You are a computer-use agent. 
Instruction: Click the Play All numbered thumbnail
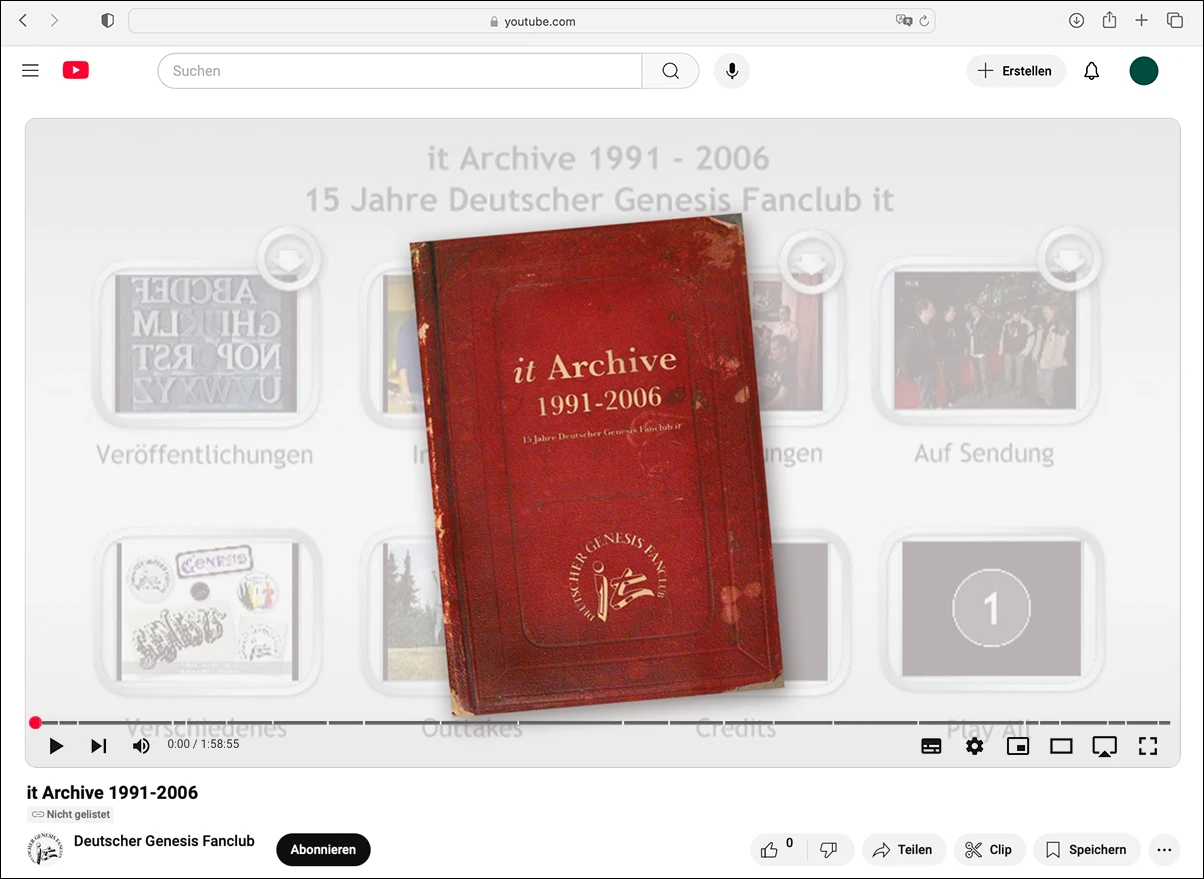coord(991,608)
